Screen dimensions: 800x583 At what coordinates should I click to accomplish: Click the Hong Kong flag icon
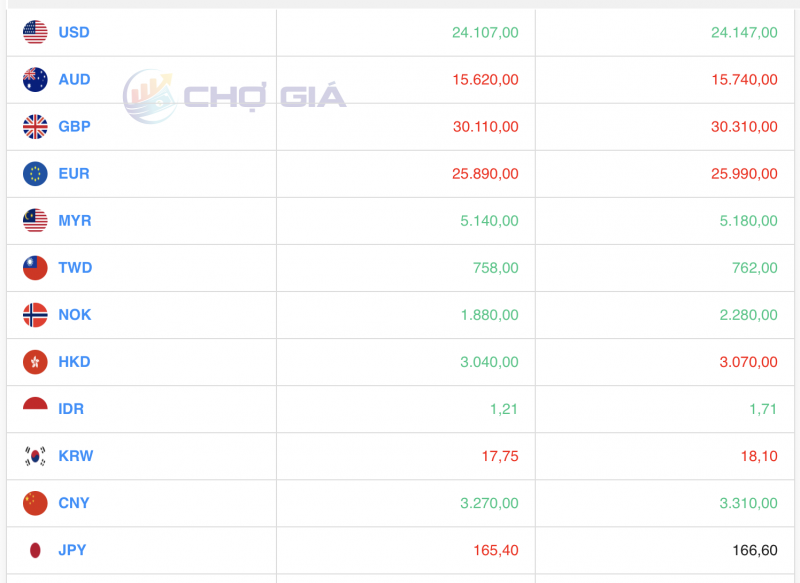[x=35, y=362]
